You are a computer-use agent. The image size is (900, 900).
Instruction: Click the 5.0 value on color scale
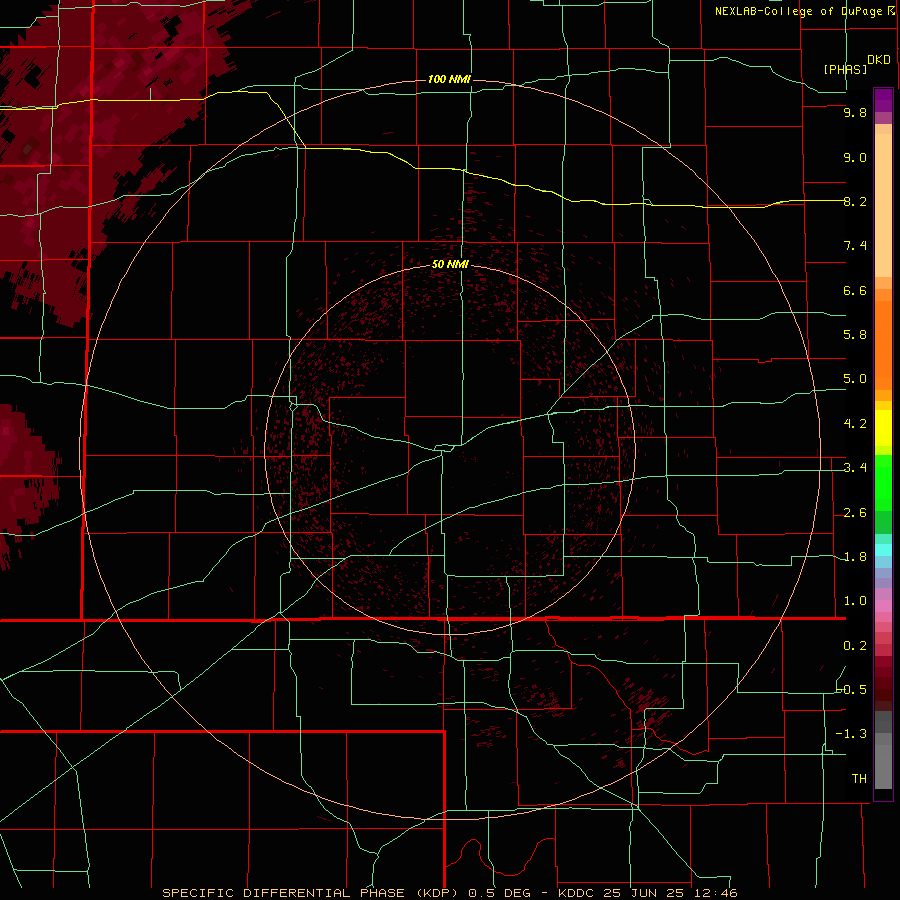click(x=855, y=379)
